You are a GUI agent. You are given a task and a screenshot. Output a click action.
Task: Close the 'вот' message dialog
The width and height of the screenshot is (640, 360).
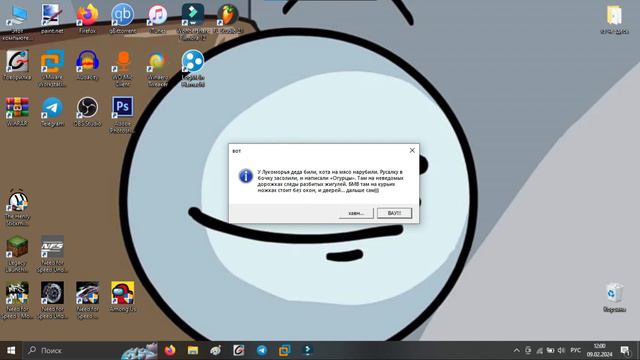pyautogui.click(x=412, y=151)
